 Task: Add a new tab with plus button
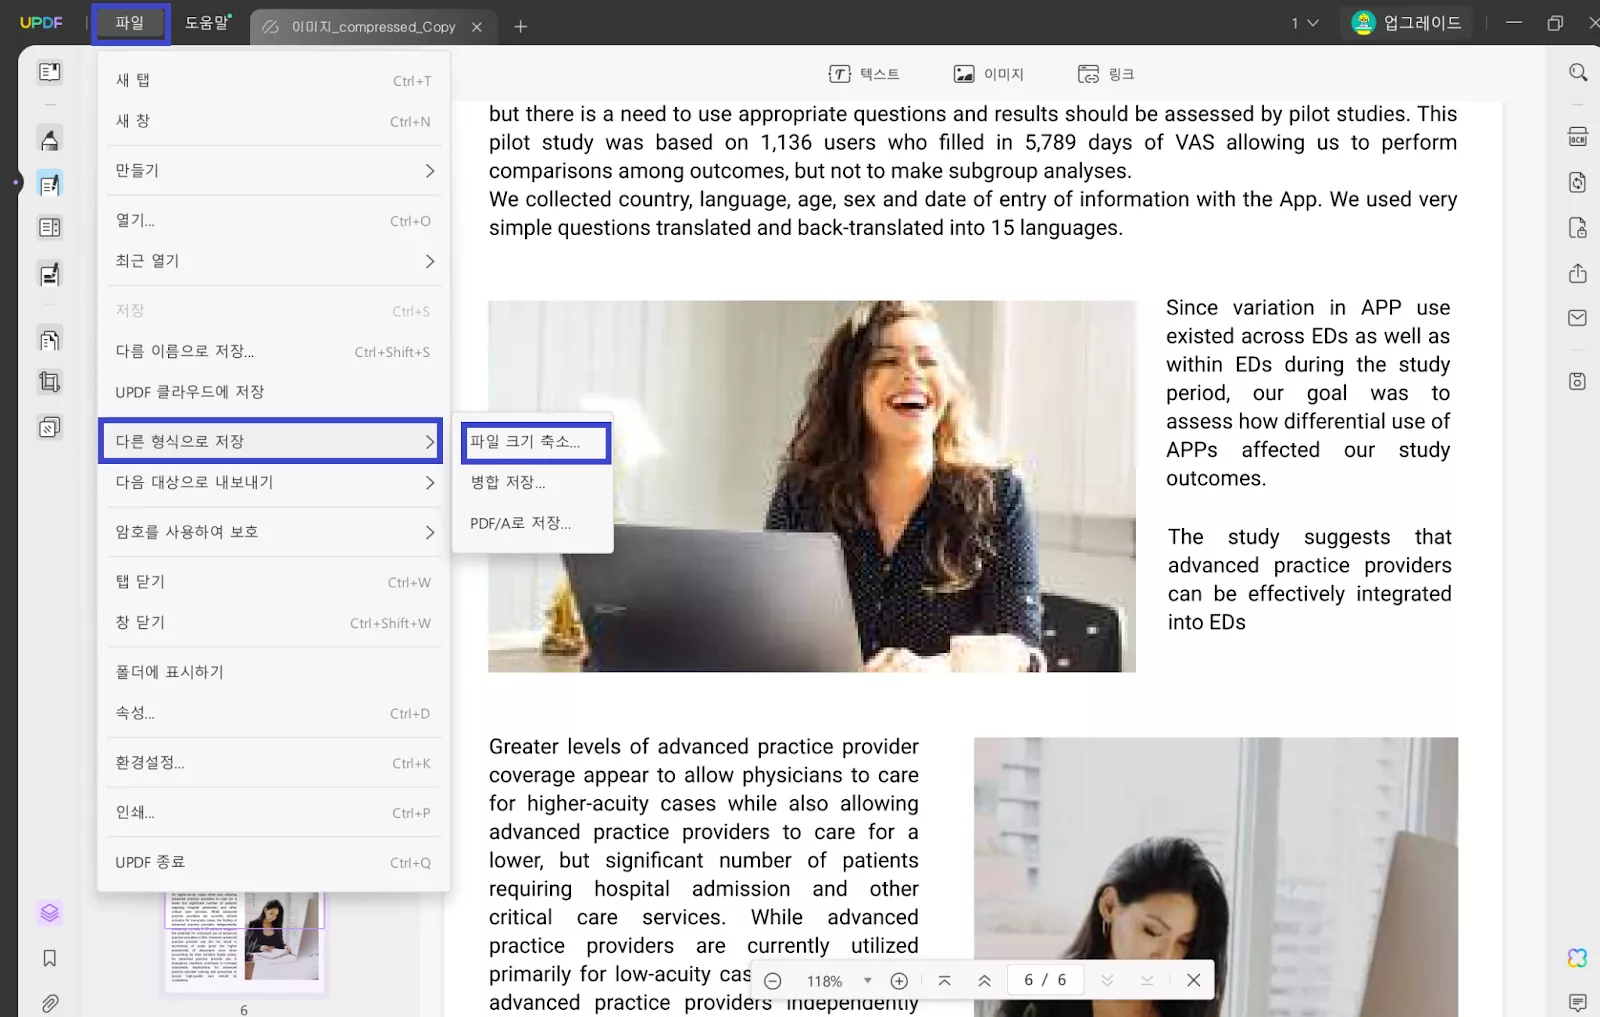520,27
